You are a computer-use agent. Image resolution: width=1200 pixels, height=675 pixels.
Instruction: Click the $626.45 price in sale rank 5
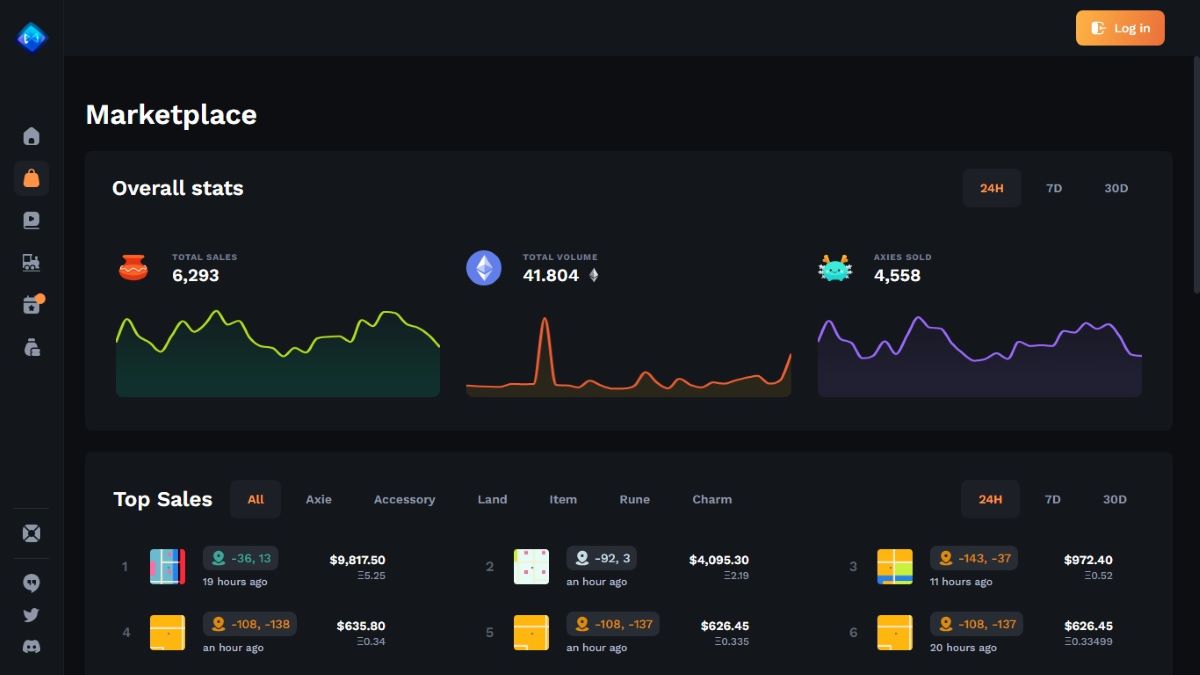725,626
